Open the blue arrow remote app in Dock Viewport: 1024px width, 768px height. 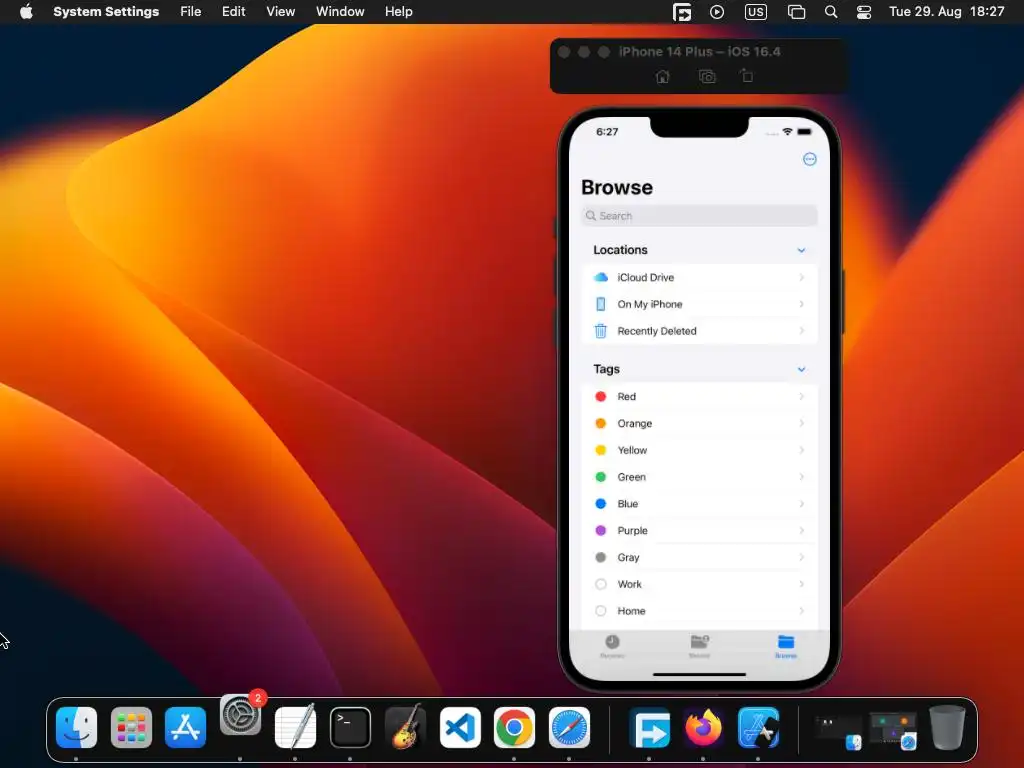[x=650, y=728]
